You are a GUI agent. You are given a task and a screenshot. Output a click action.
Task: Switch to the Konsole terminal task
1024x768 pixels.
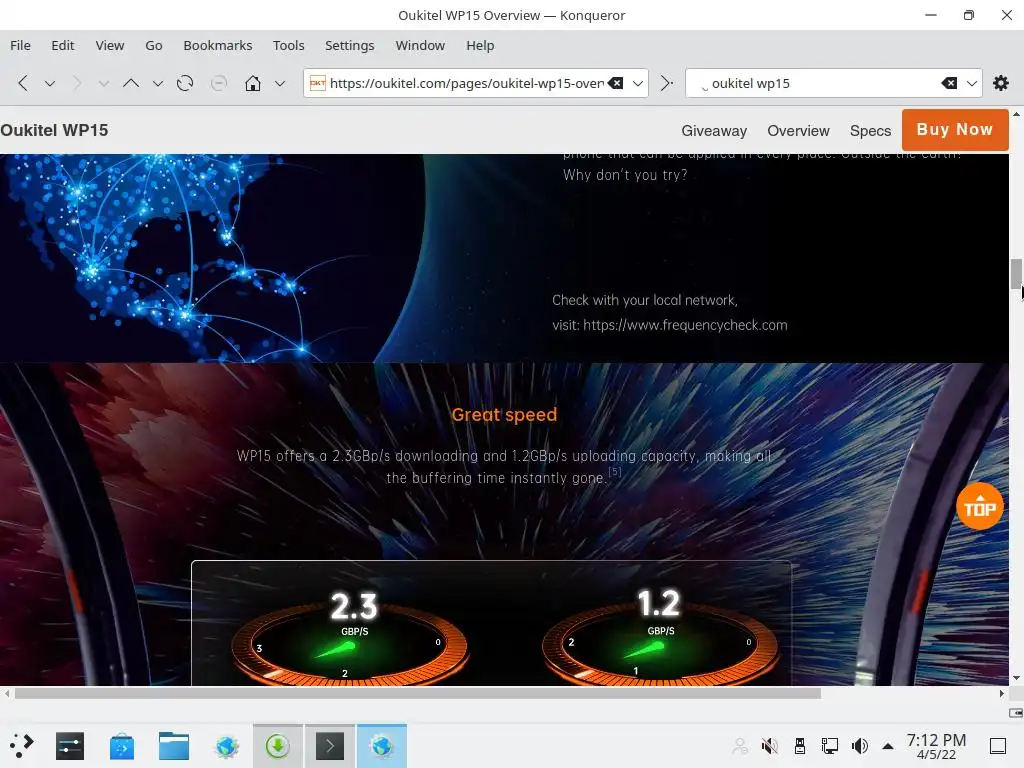coord(330,746)
